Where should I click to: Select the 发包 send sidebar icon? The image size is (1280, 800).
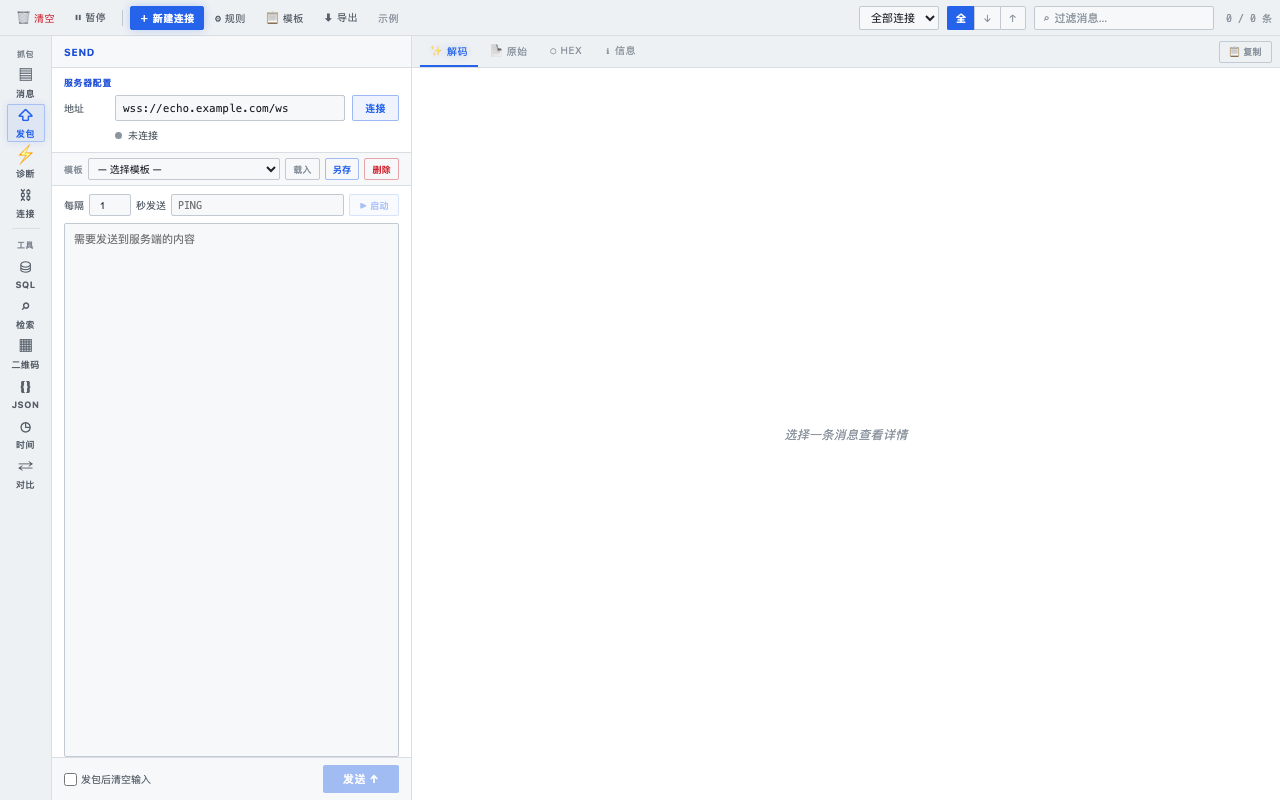pyautogui.click(x=25, y=123)
